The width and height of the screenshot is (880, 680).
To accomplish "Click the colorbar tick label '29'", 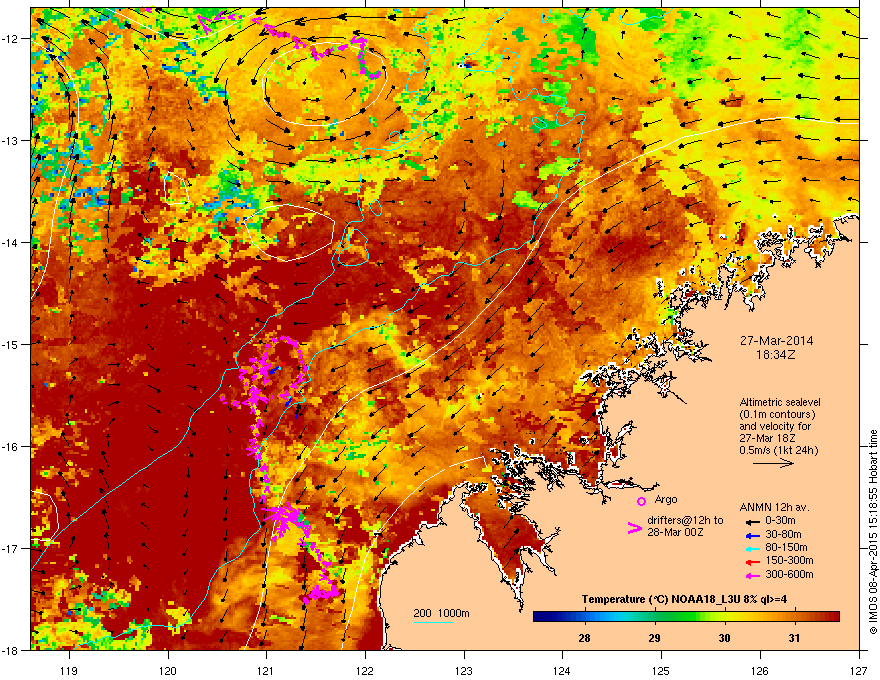I will 654,638.
